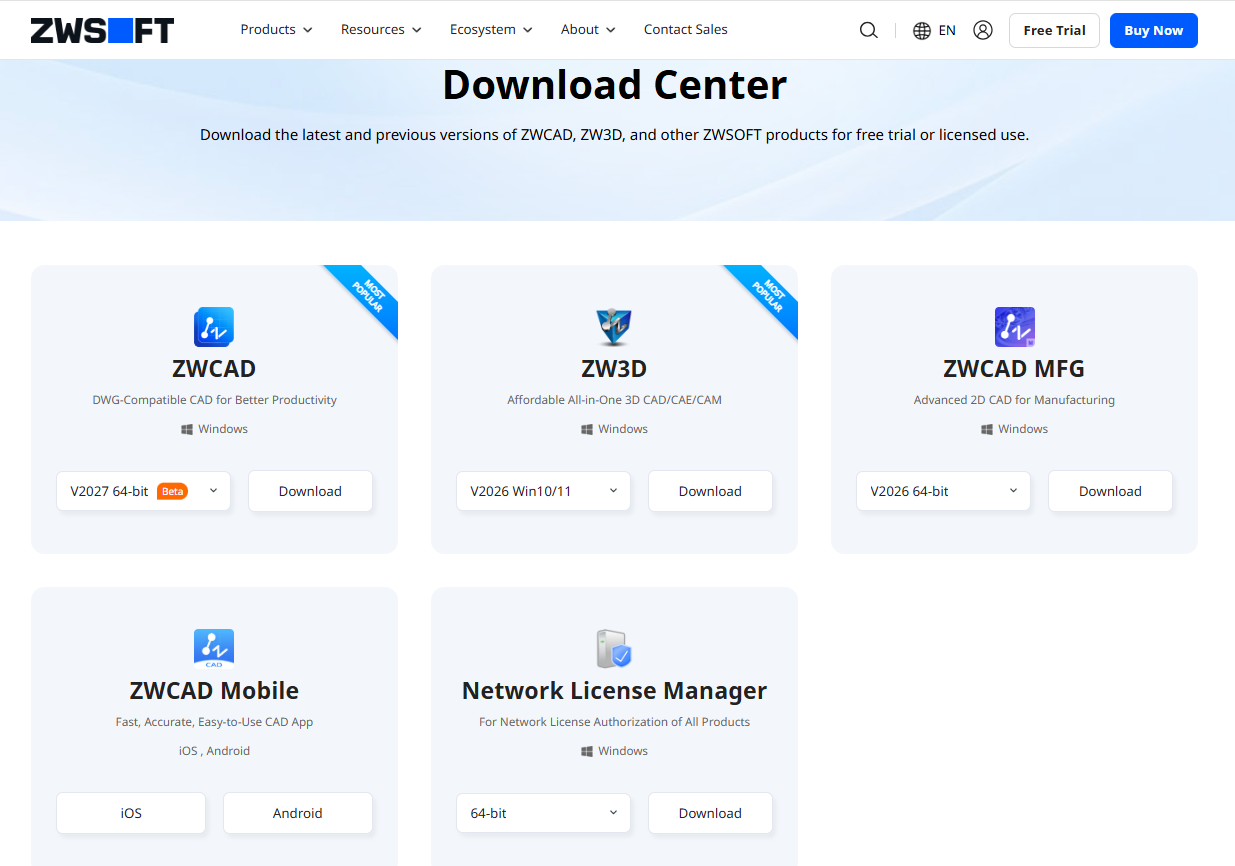
Task: Click Windows logo under Network License Manager
Action: 587,751
